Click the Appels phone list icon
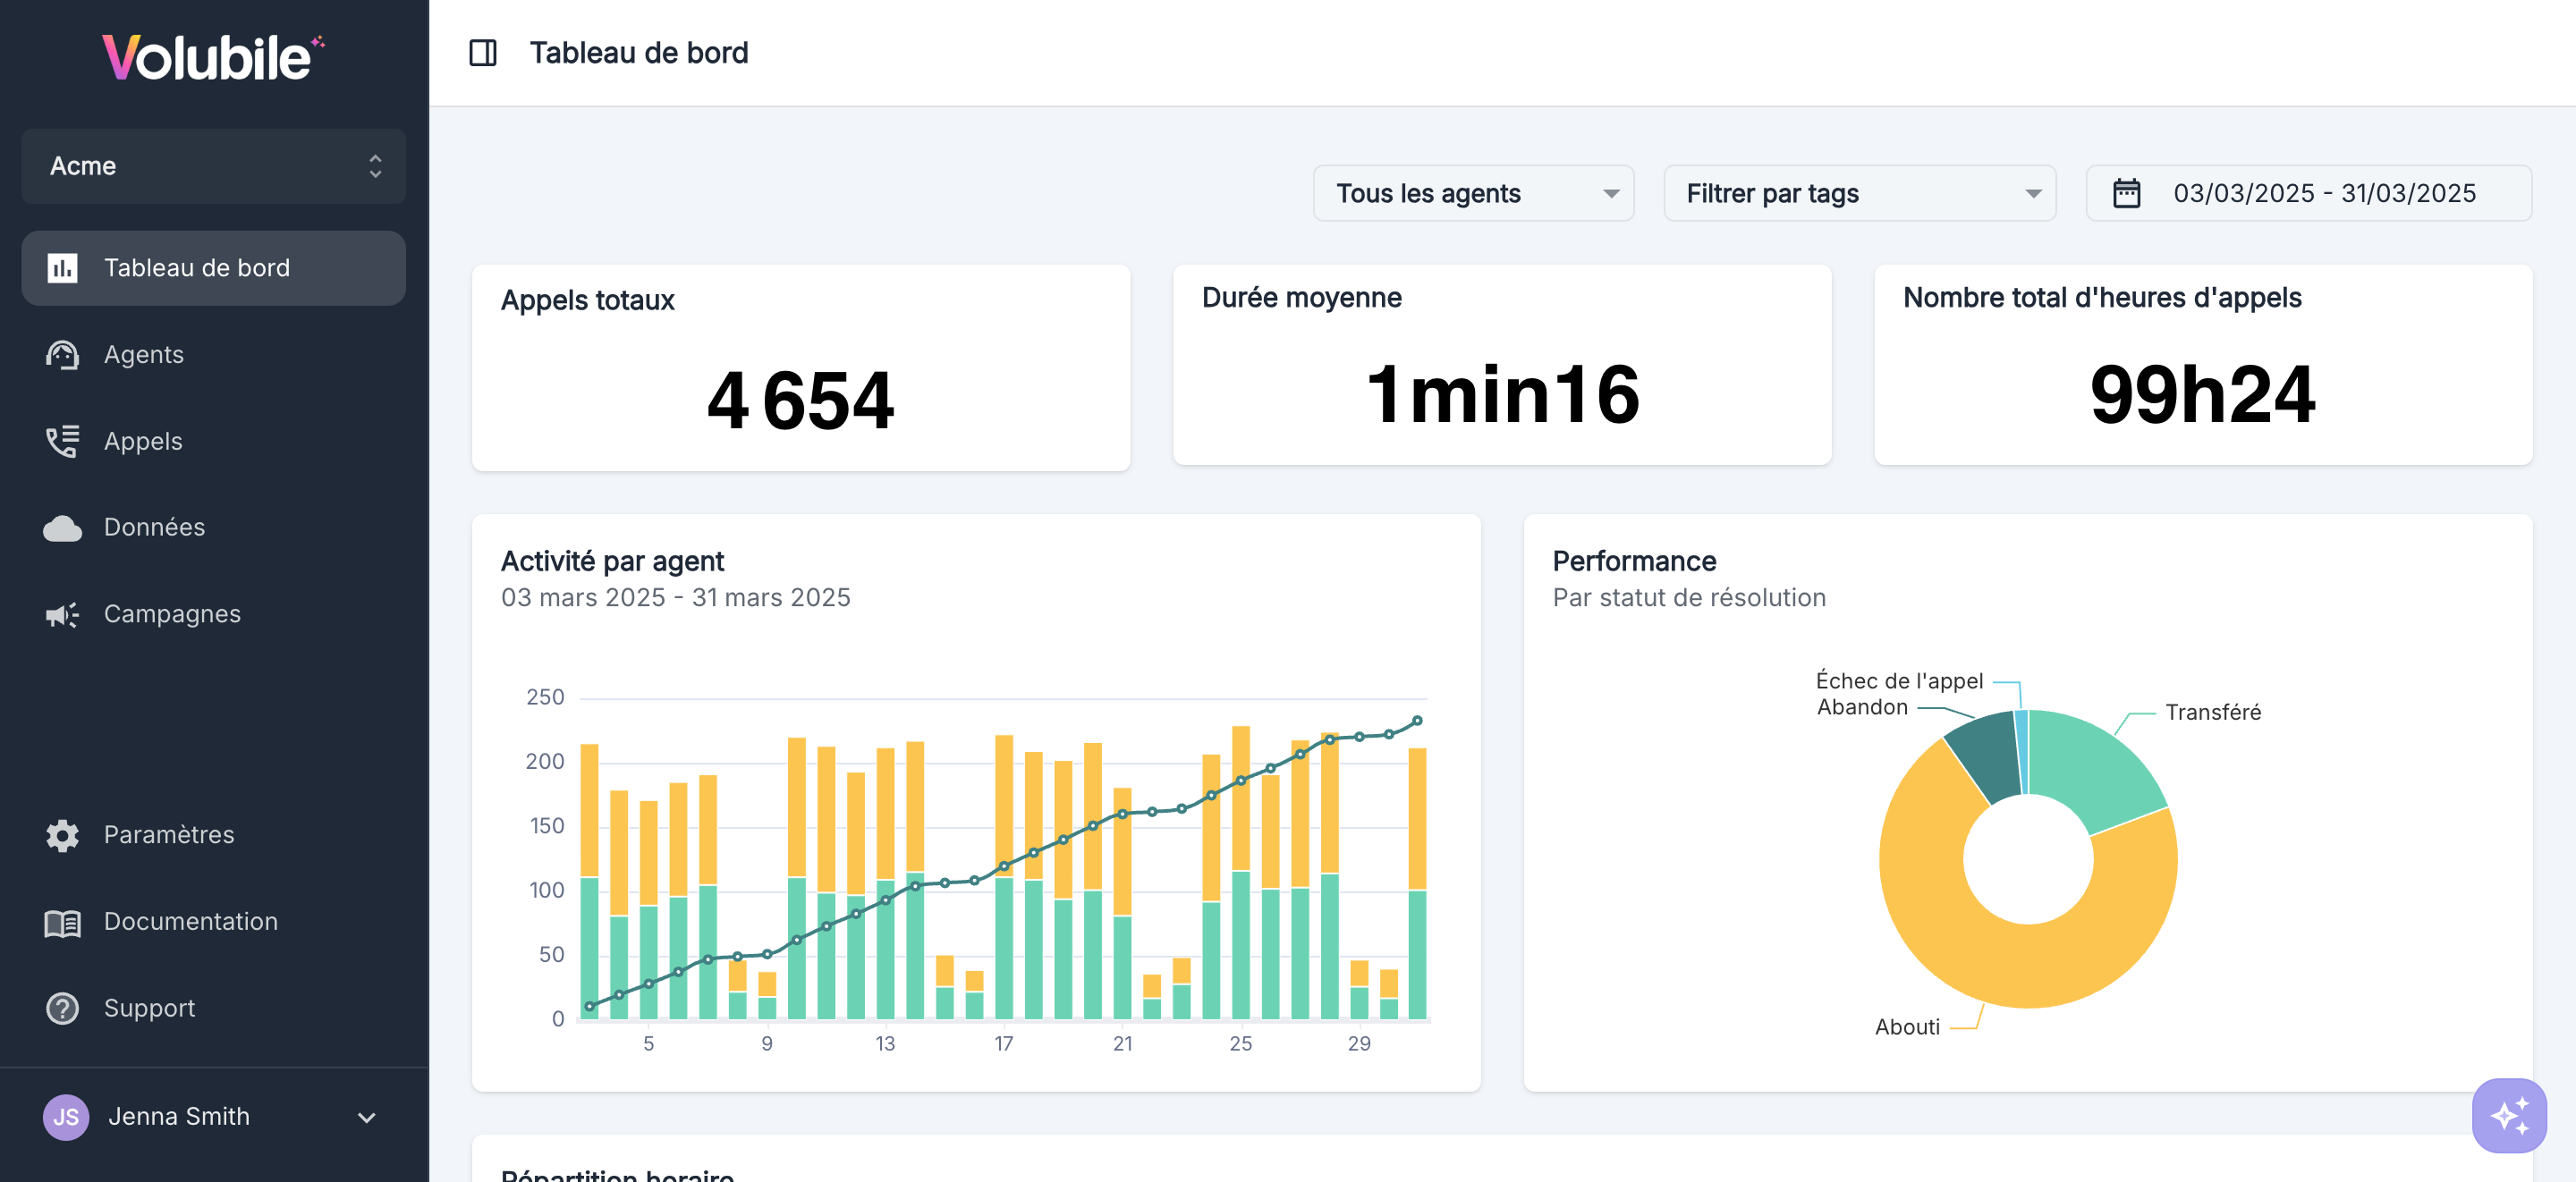Viewport: 2576px width, 1182px height. click(x=62, y=441)
